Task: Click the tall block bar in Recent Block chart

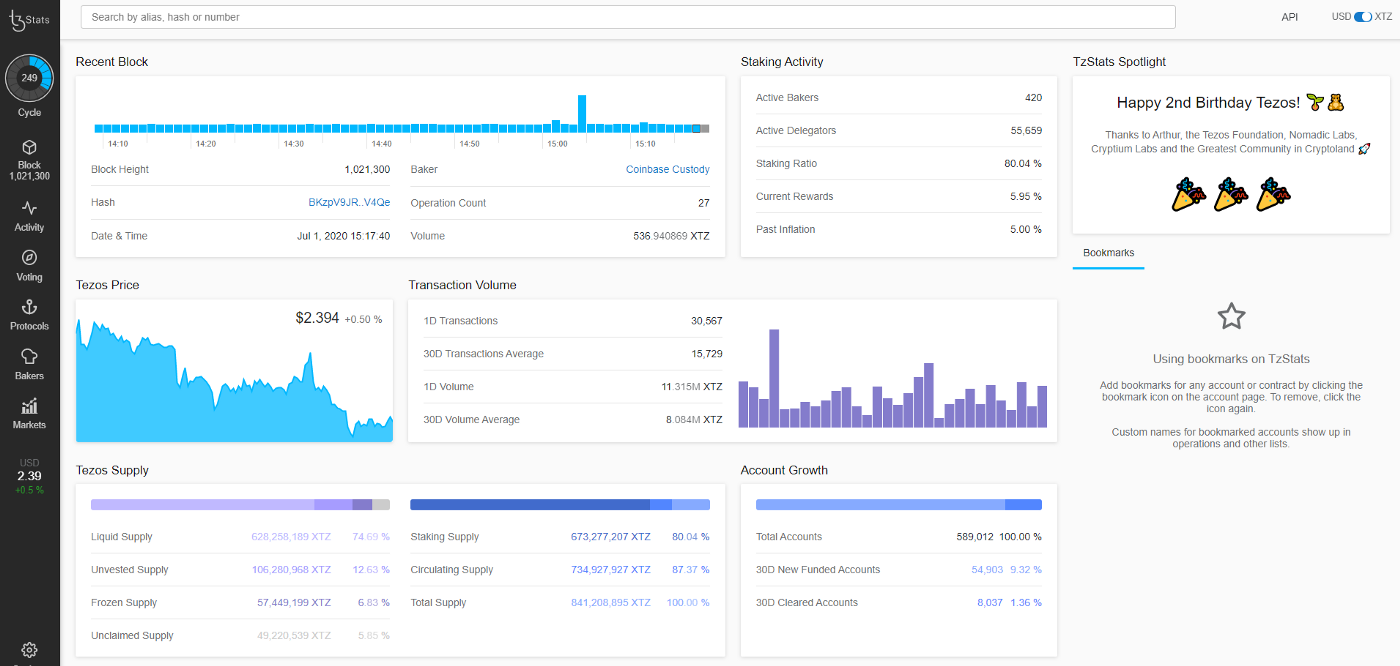Action: pos(582,114)
